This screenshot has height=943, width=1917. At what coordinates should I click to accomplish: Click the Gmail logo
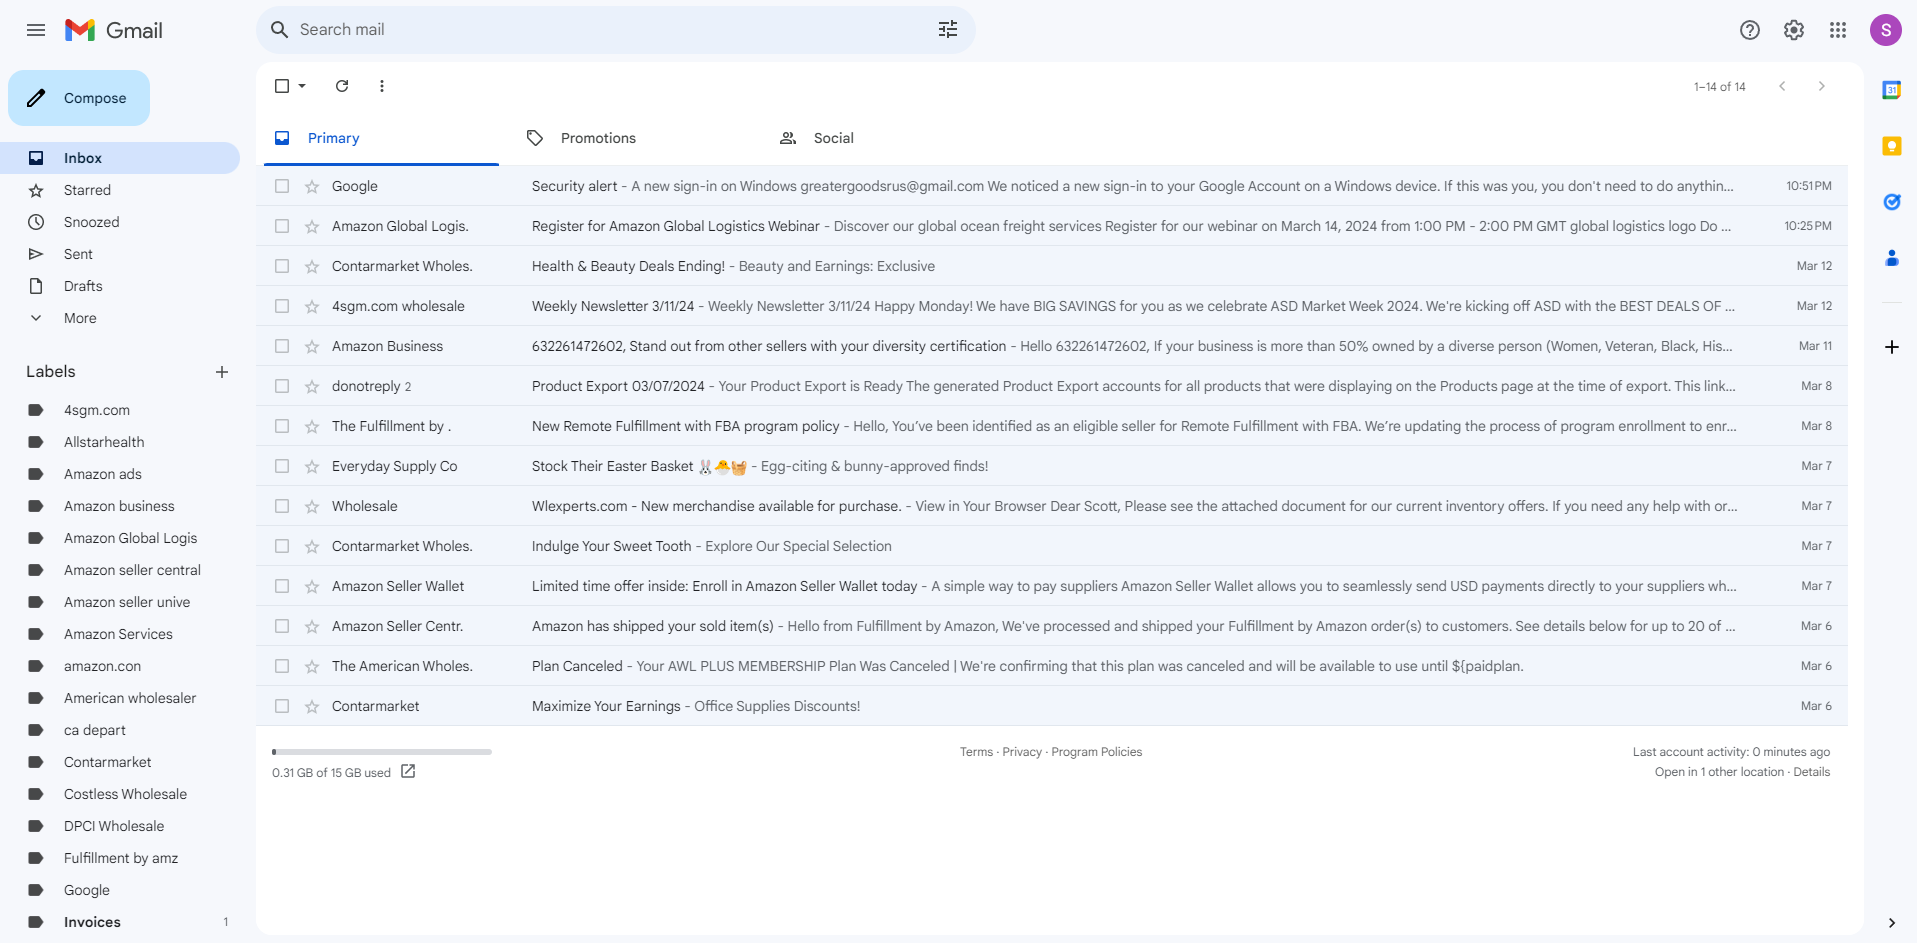[114, 30]
